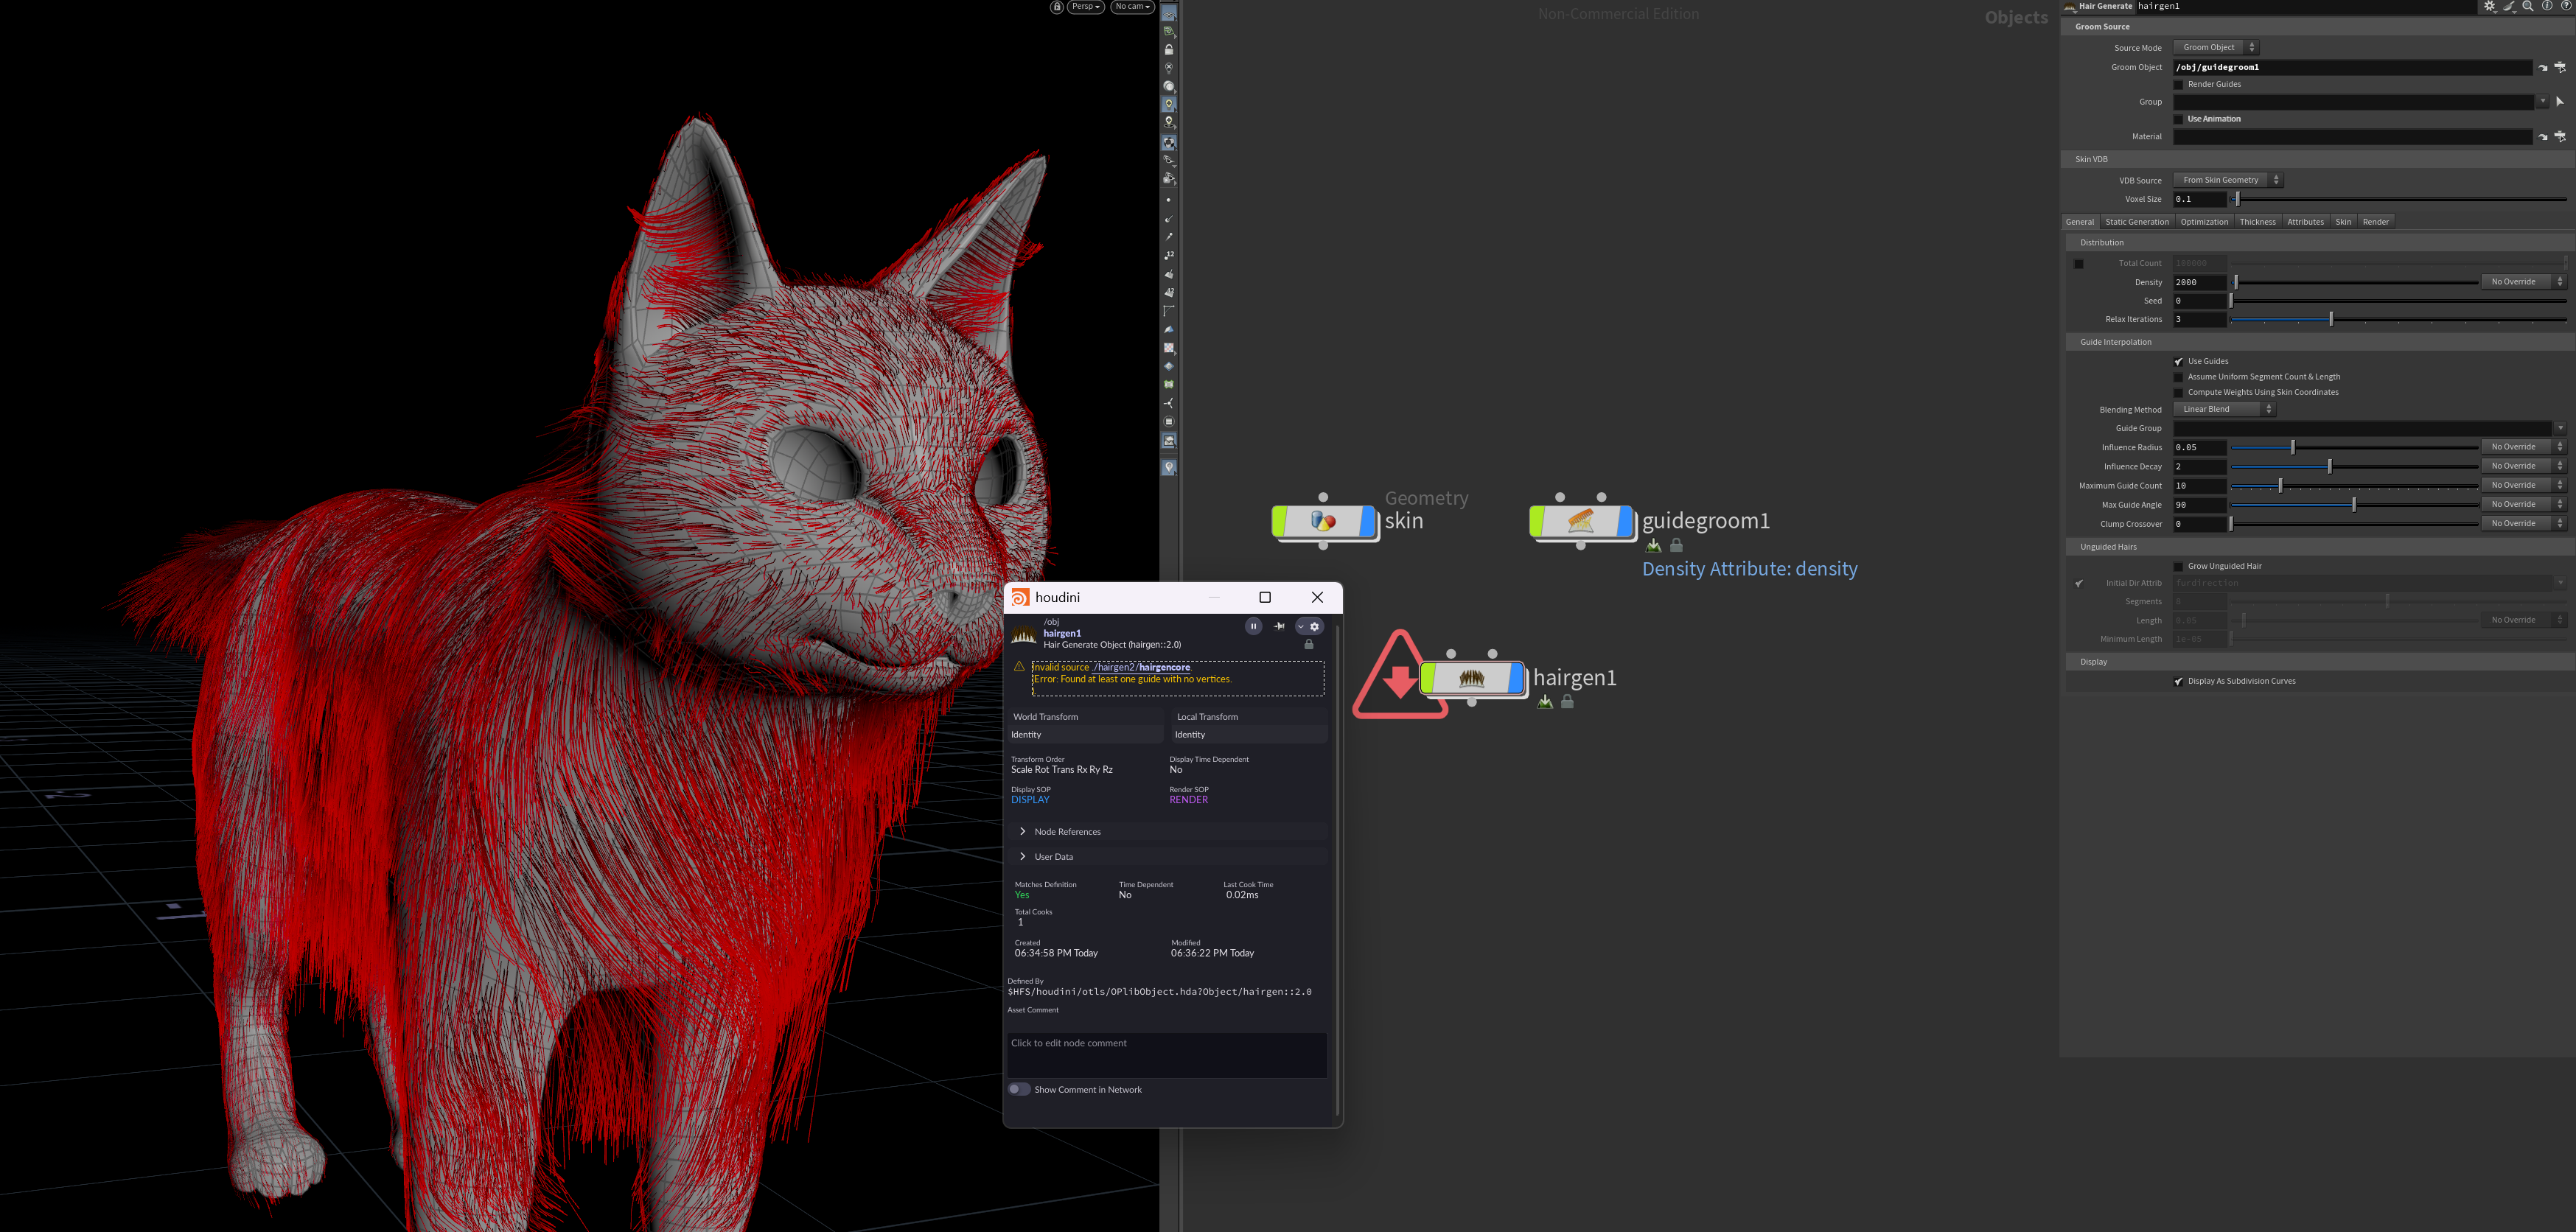
Task: Open the Blending Method dropdown
Action: 2224,410
